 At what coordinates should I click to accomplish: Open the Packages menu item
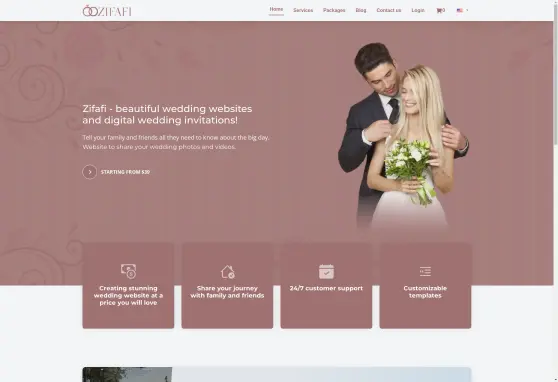click(334, 10)
